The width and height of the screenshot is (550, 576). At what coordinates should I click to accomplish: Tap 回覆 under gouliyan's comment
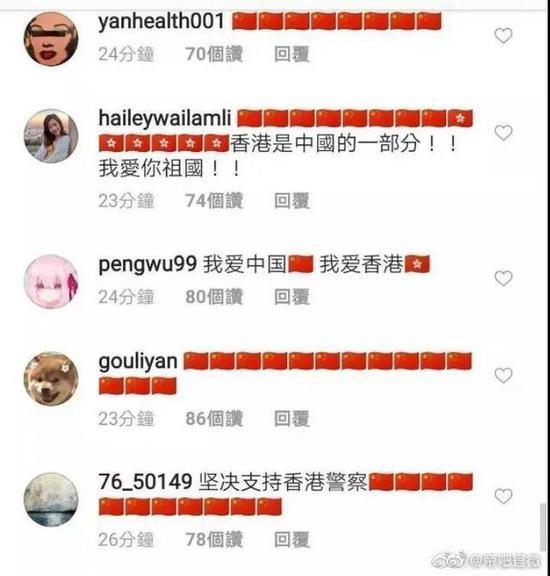coord(292,419)
